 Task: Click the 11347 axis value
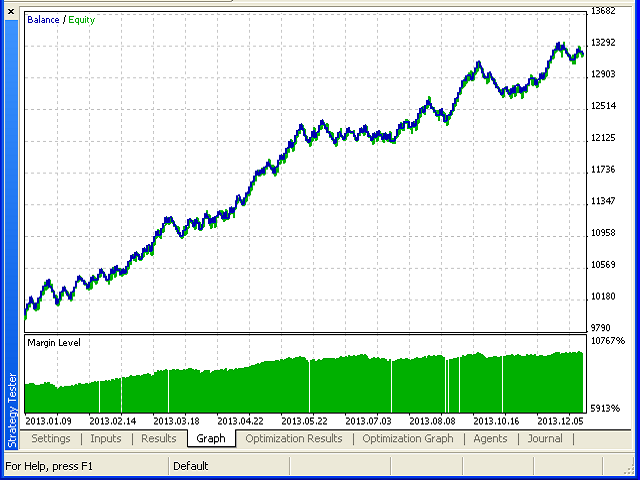tap(603, 201)
